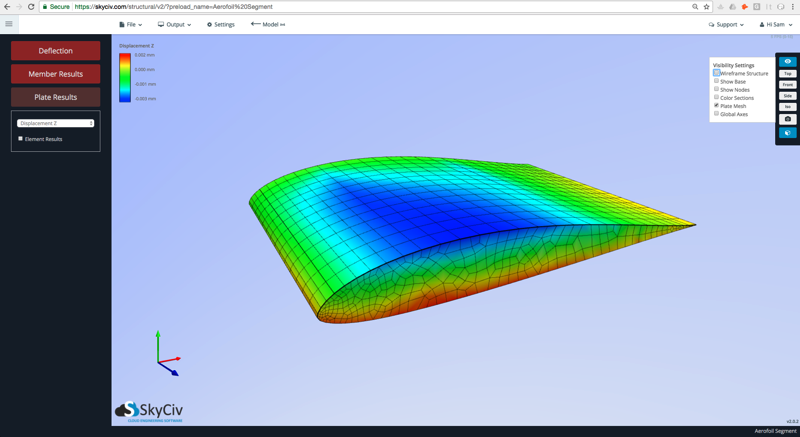
Task: Open the File menu
Action: pos(130,24)
